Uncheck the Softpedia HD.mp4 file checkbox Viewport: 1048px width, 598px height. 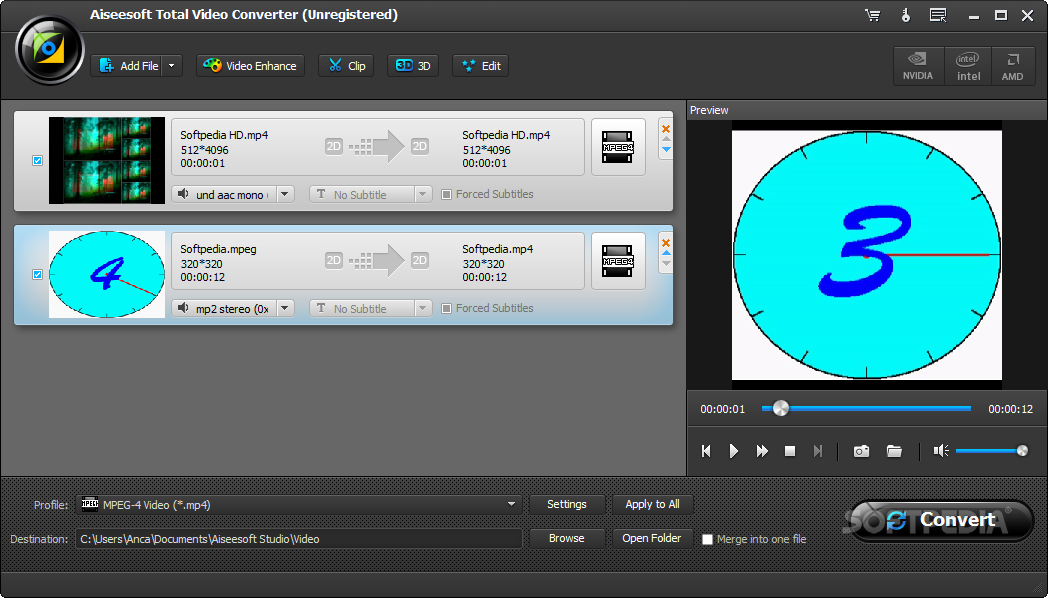coord(37,160)
